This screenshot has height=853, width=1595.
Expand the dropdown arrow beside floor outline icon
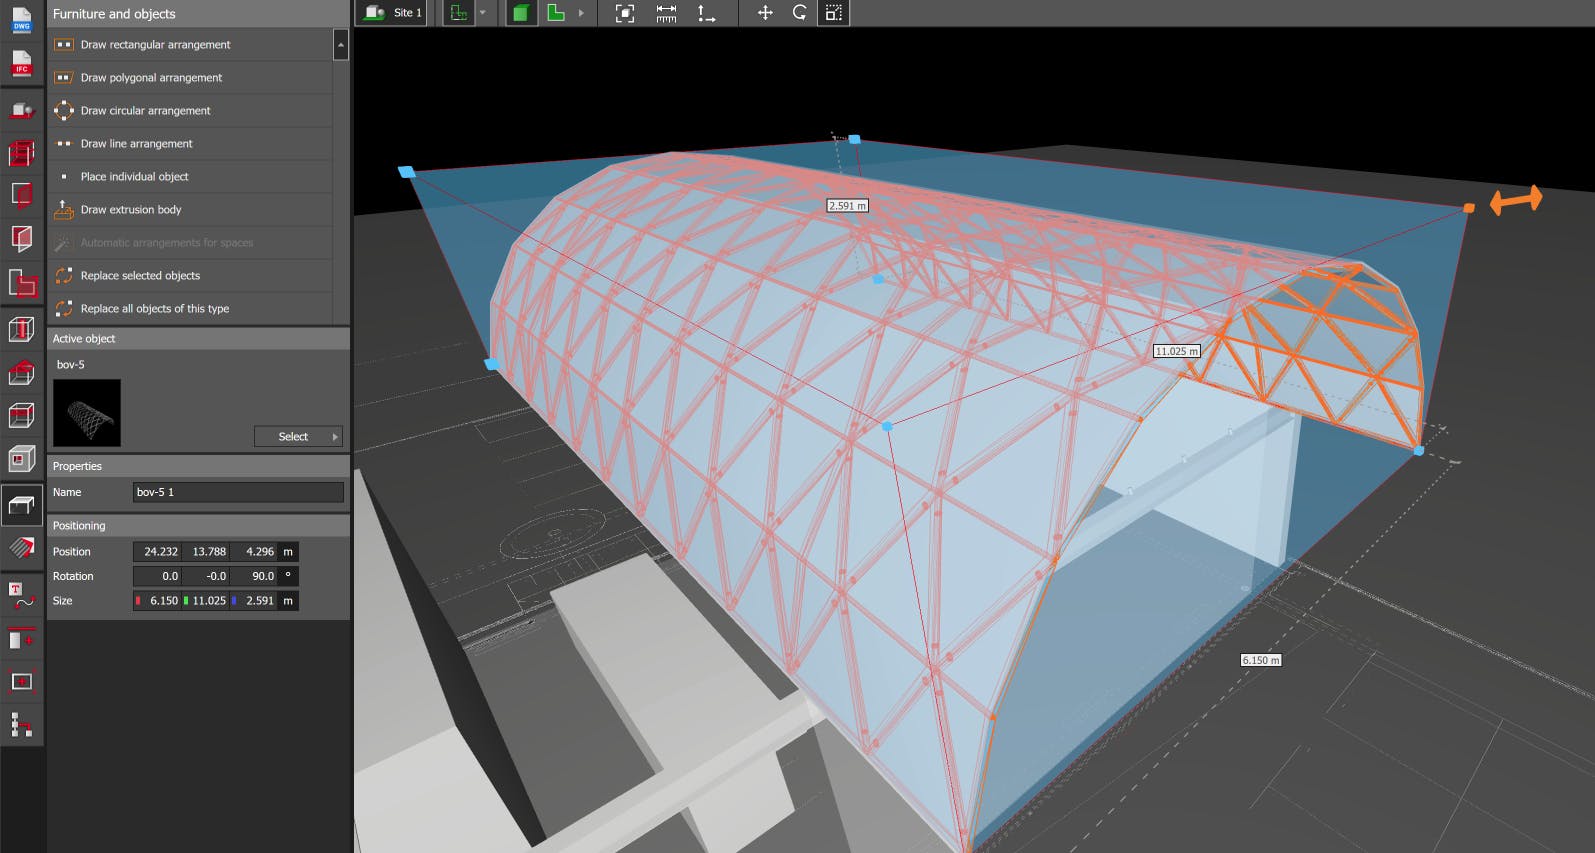tap(483, 13)
